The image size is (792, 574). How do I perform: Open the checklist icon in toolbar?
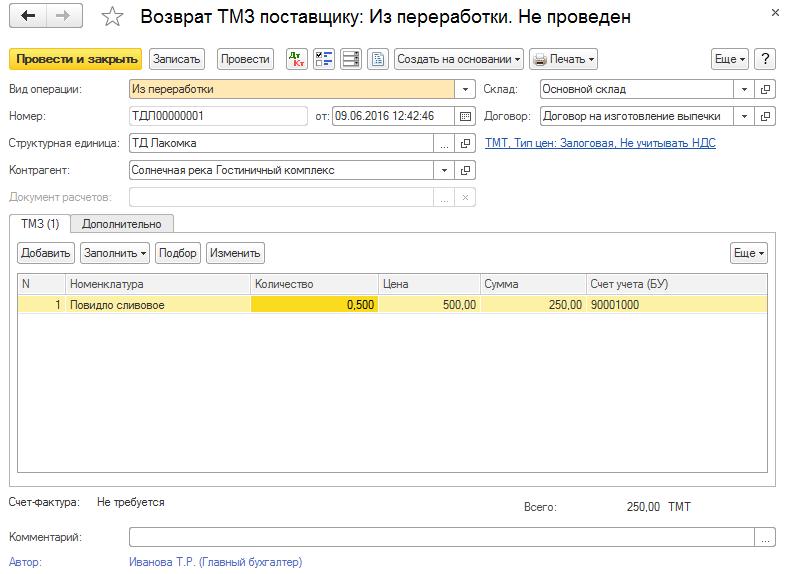click(x=324, y=59)
